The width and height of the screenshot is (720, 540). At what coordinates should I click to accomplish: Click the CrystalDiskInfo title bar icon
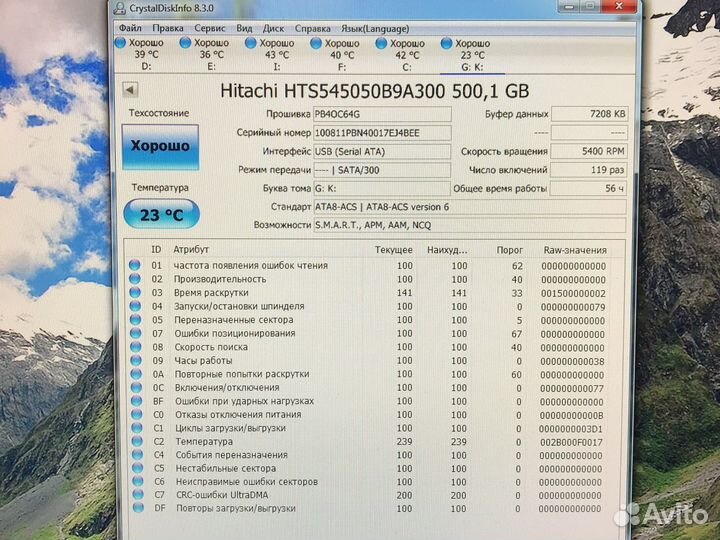(120, 8)
